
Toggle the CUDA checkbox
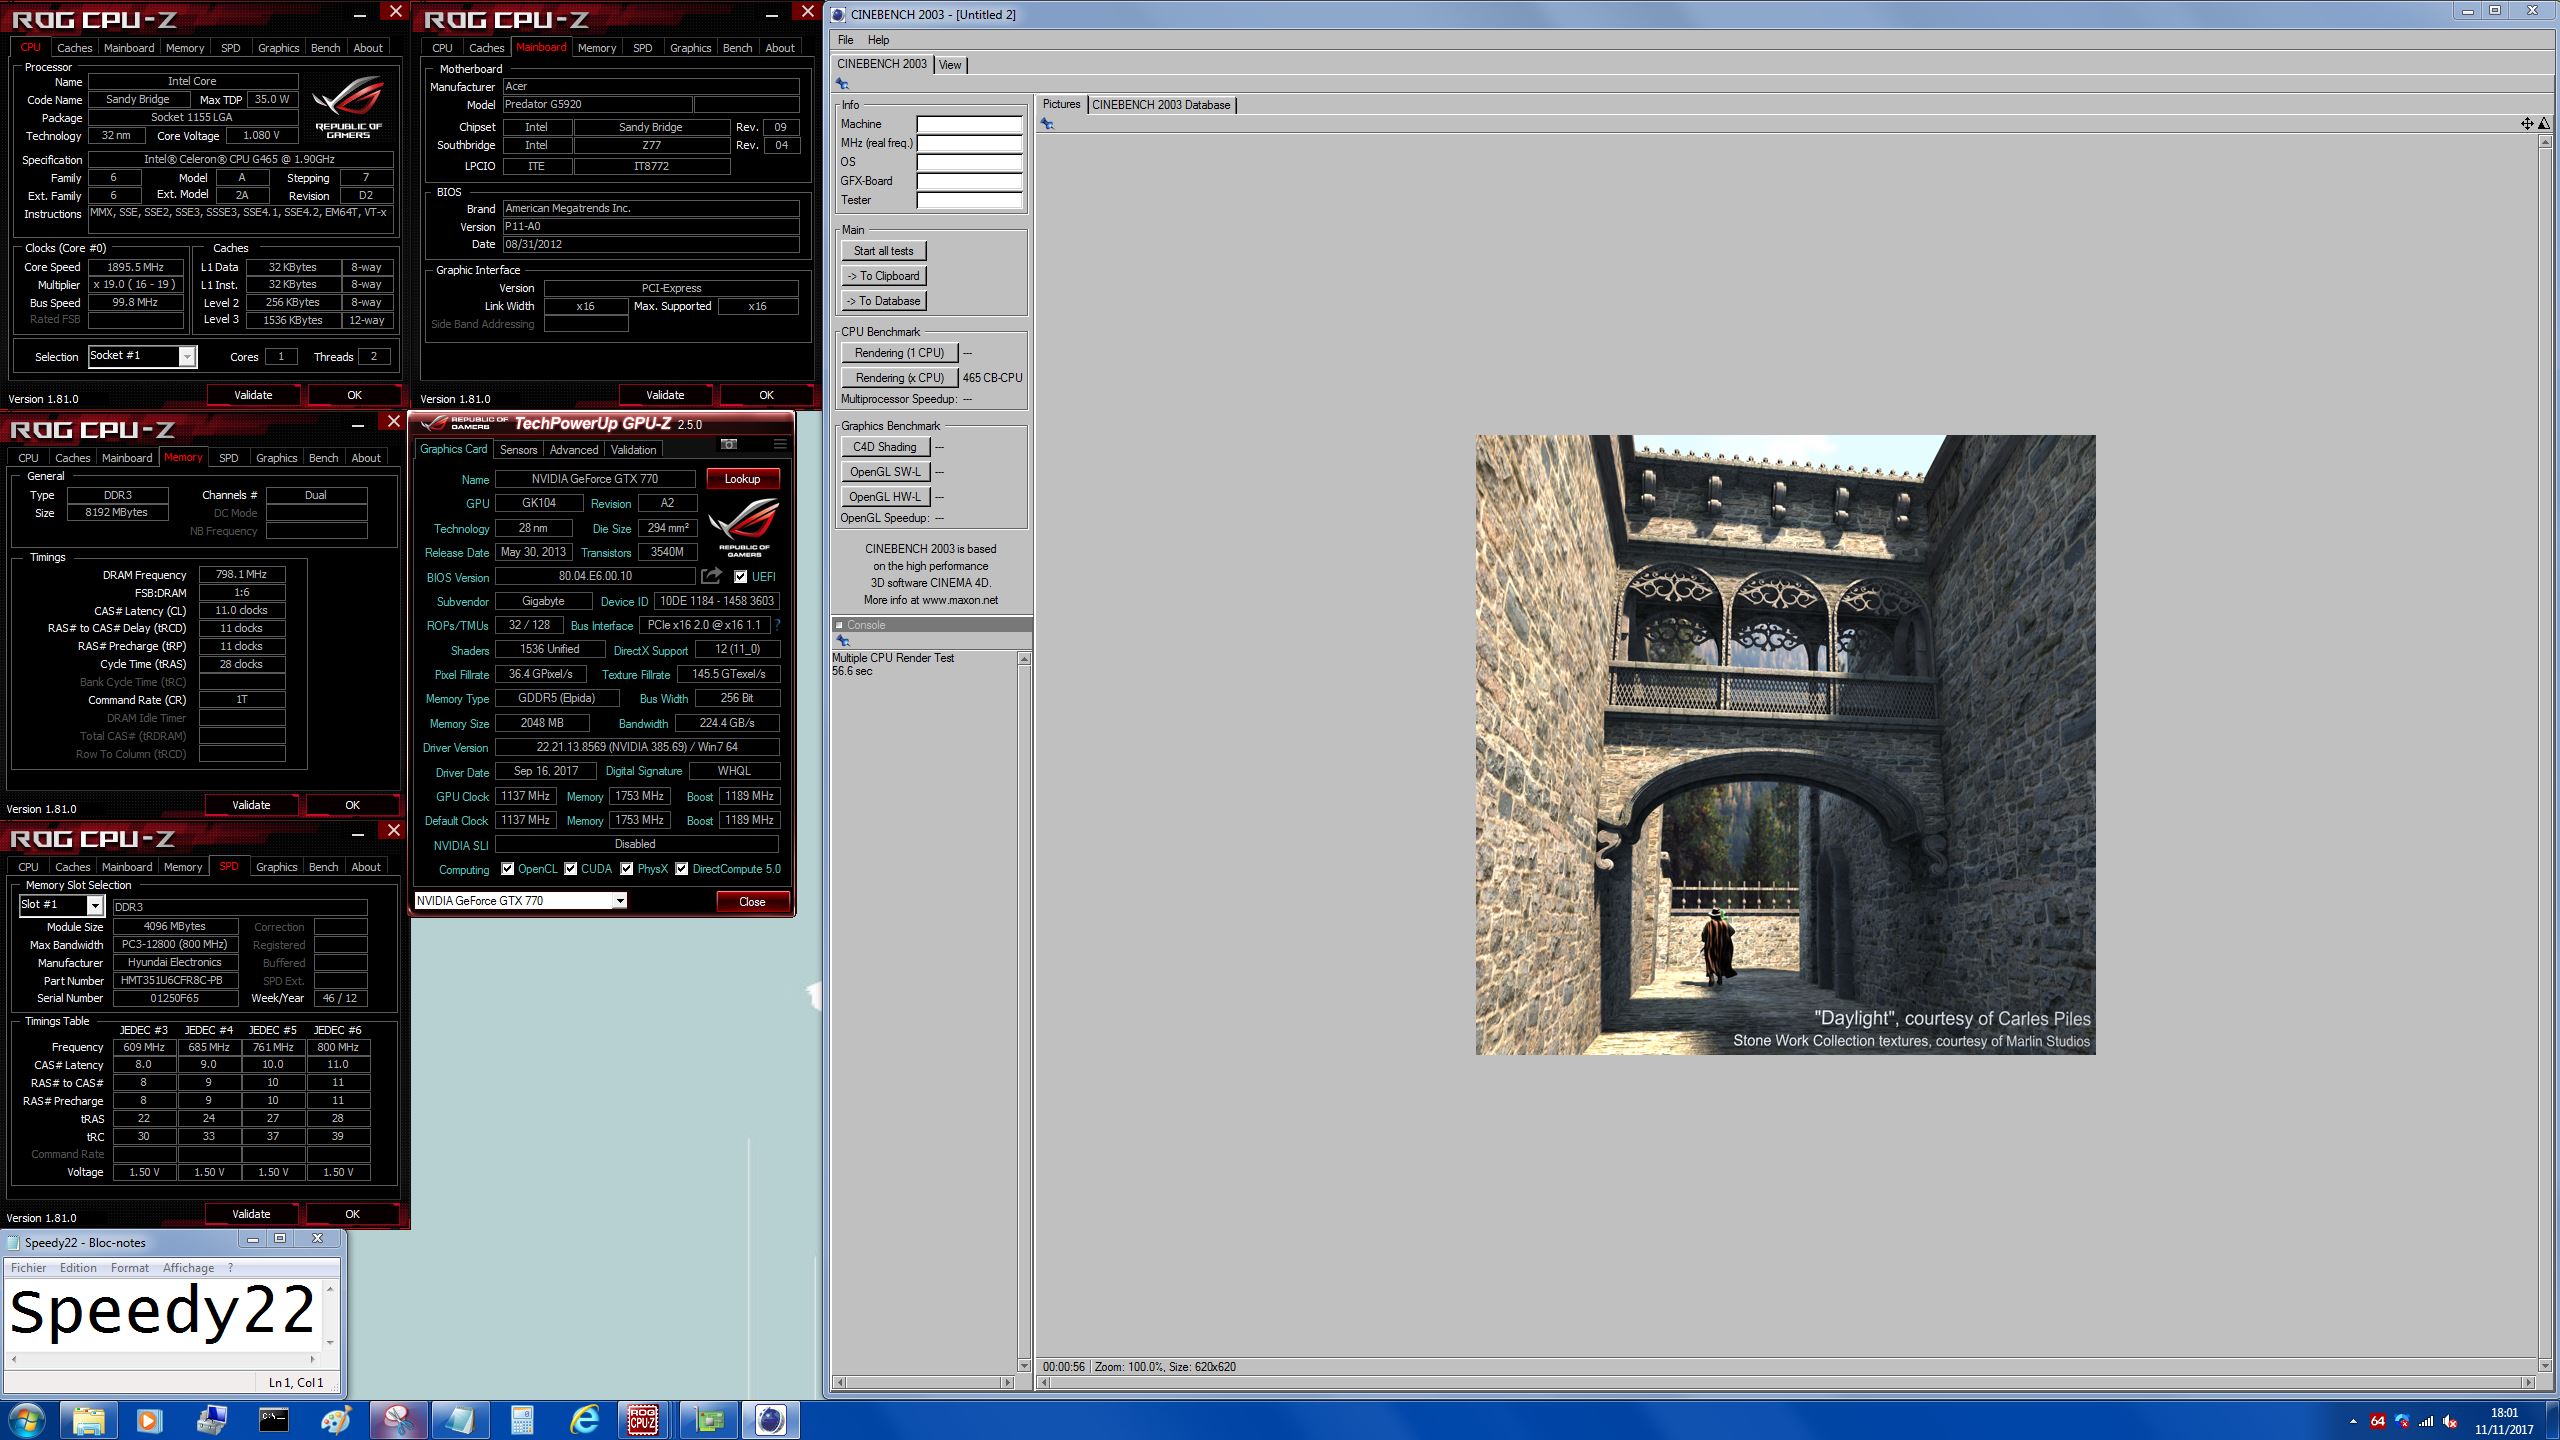click(x=570, y=869)
